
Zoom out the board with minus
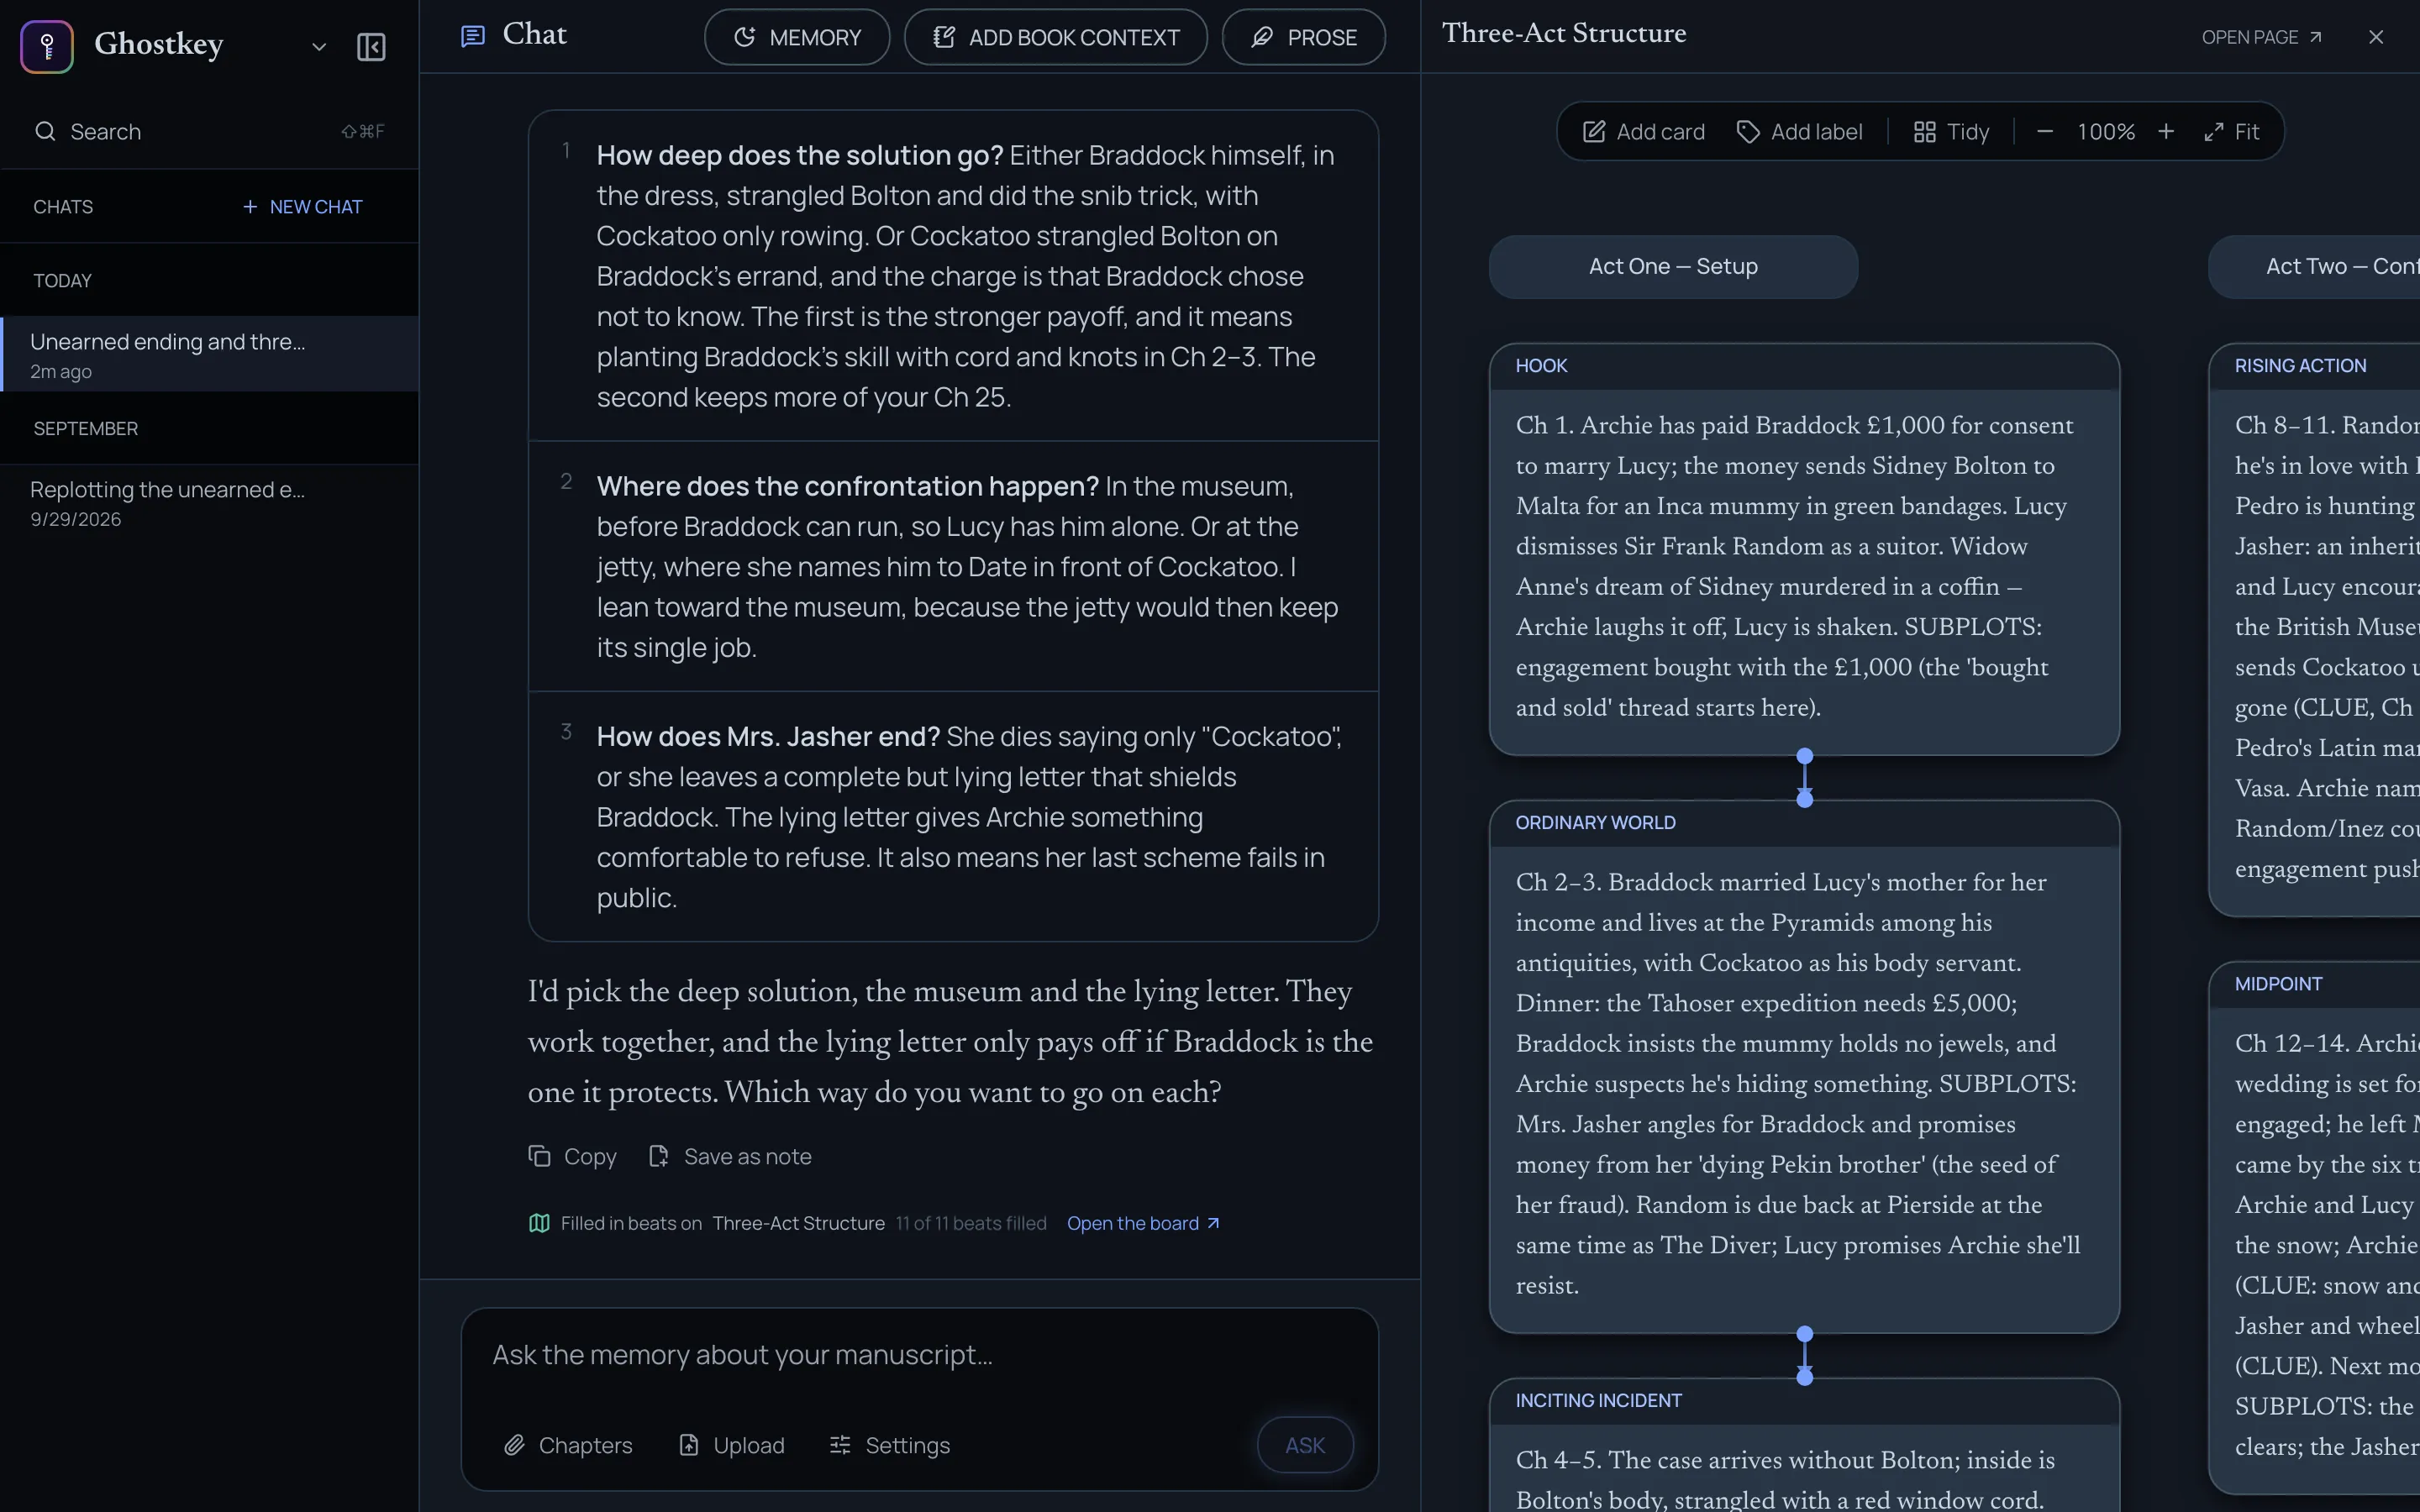pyautogui.click(x=2044, y=132)
